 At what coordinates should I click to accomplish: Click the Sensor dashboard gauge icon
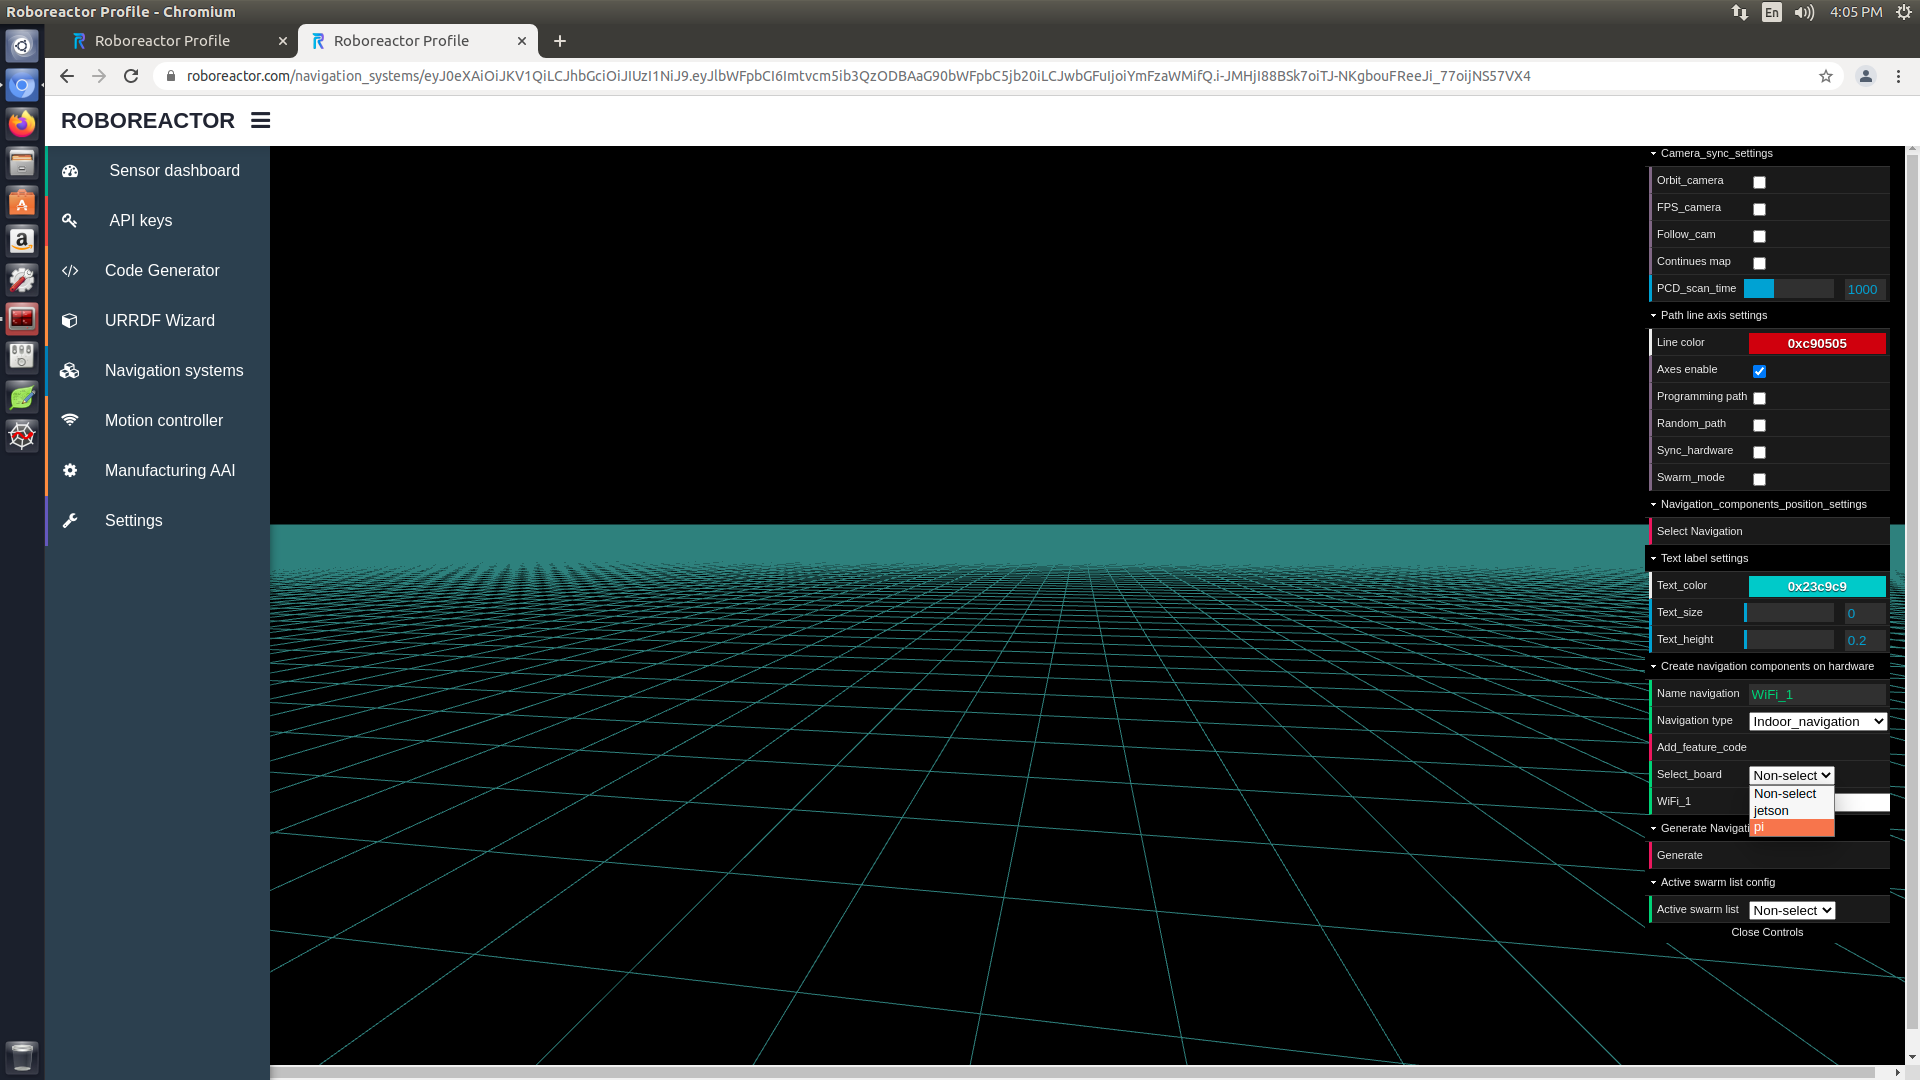point(70,171)
